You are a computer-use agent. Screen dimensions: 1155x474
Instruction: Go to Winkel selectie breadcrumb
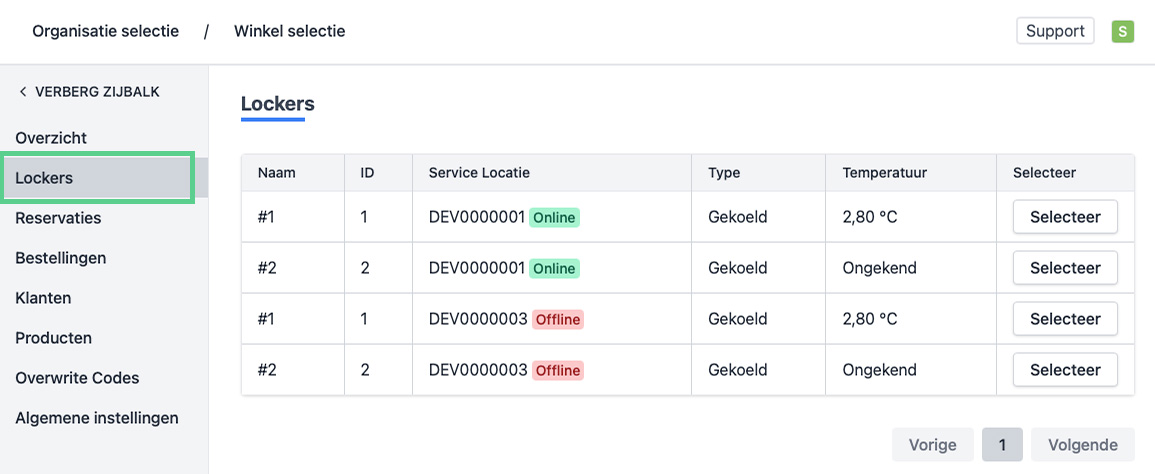289,31
